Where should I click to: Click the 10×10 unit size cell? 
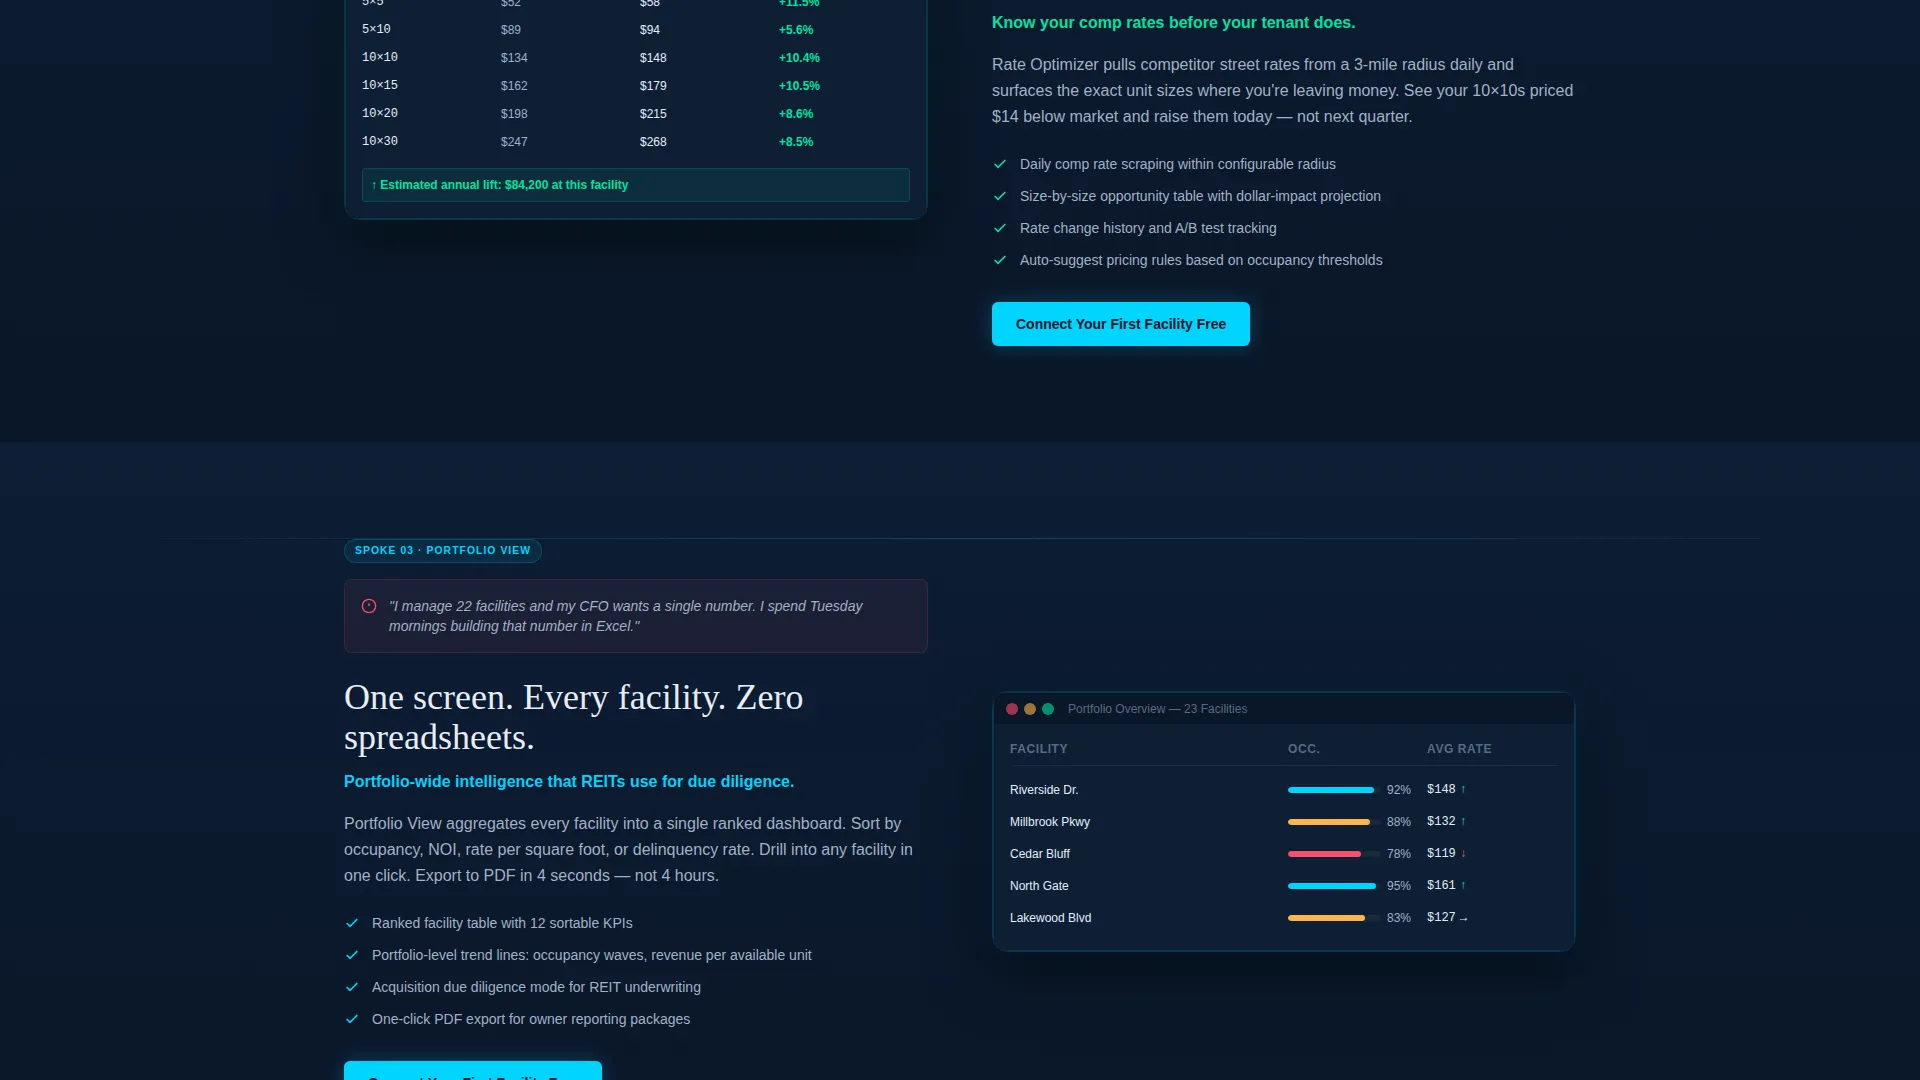pos(380,58)
